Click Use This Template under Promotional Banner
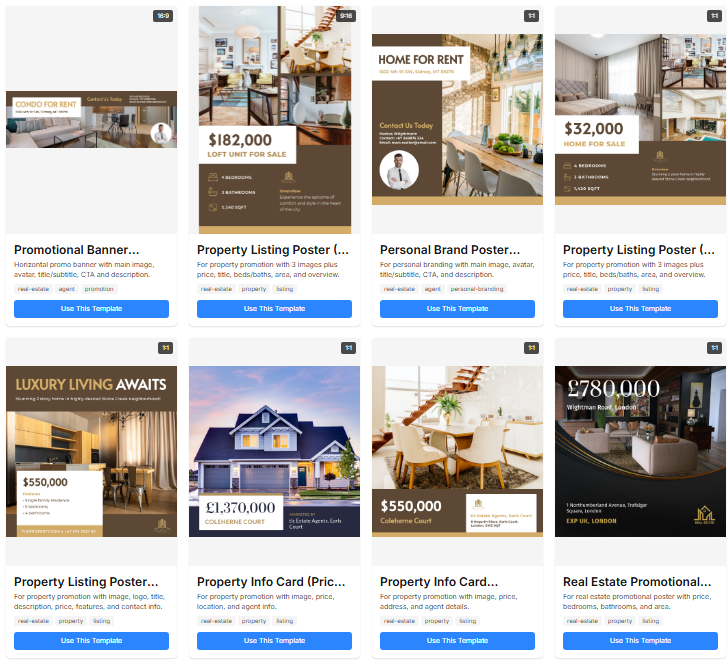Image resolution: width=728 pixels, height=667 pixels. tap(91, 309)
